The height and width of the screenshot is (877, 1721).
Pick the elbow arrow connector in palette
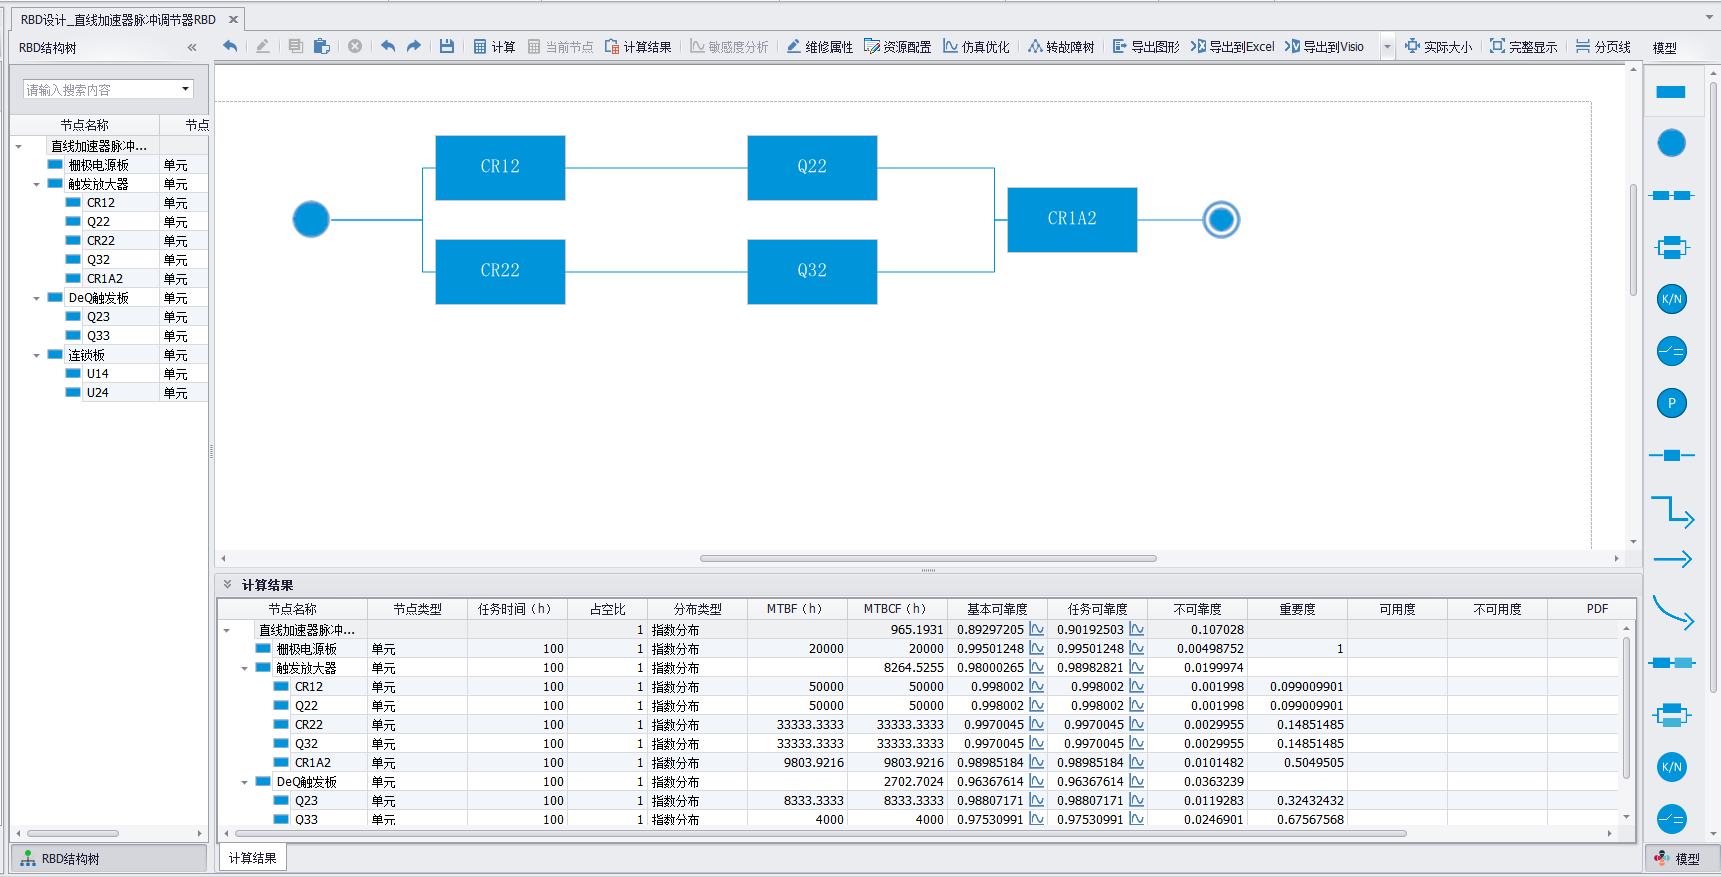[x=1672, y=511]
